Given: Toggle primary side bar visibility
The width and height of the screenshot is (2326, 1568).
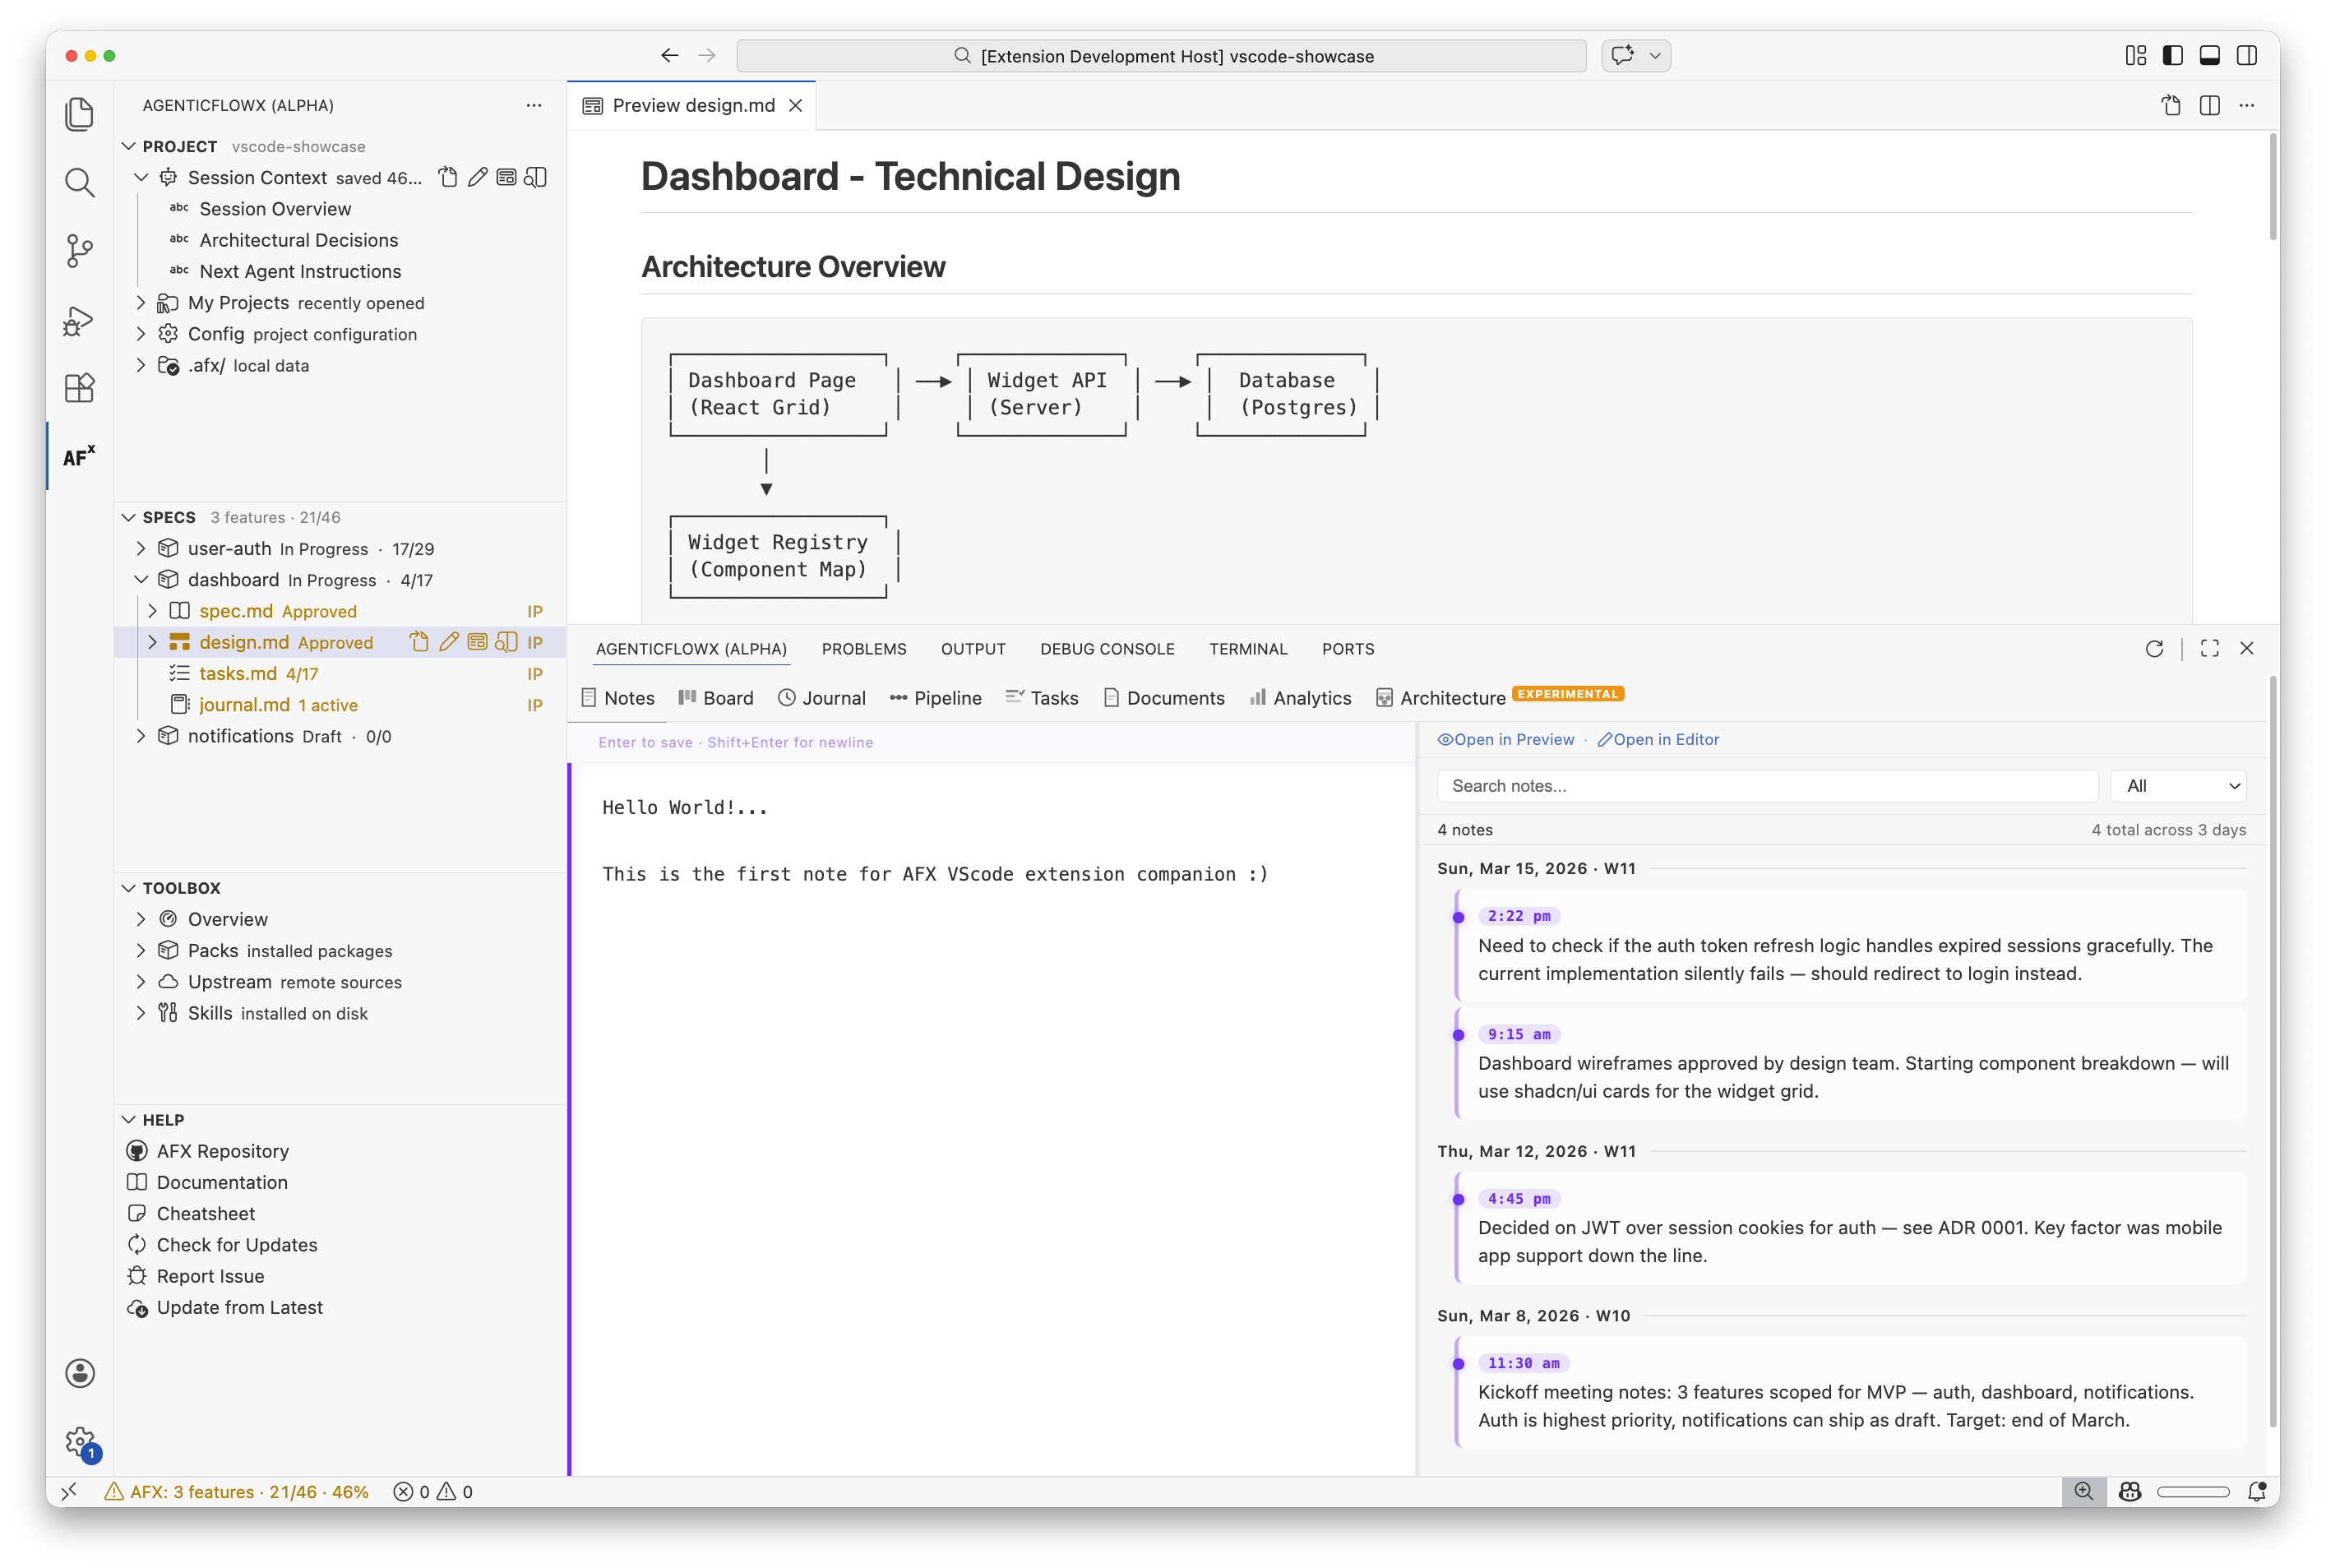Looking at the screenshot, I should pos(2172,56).
